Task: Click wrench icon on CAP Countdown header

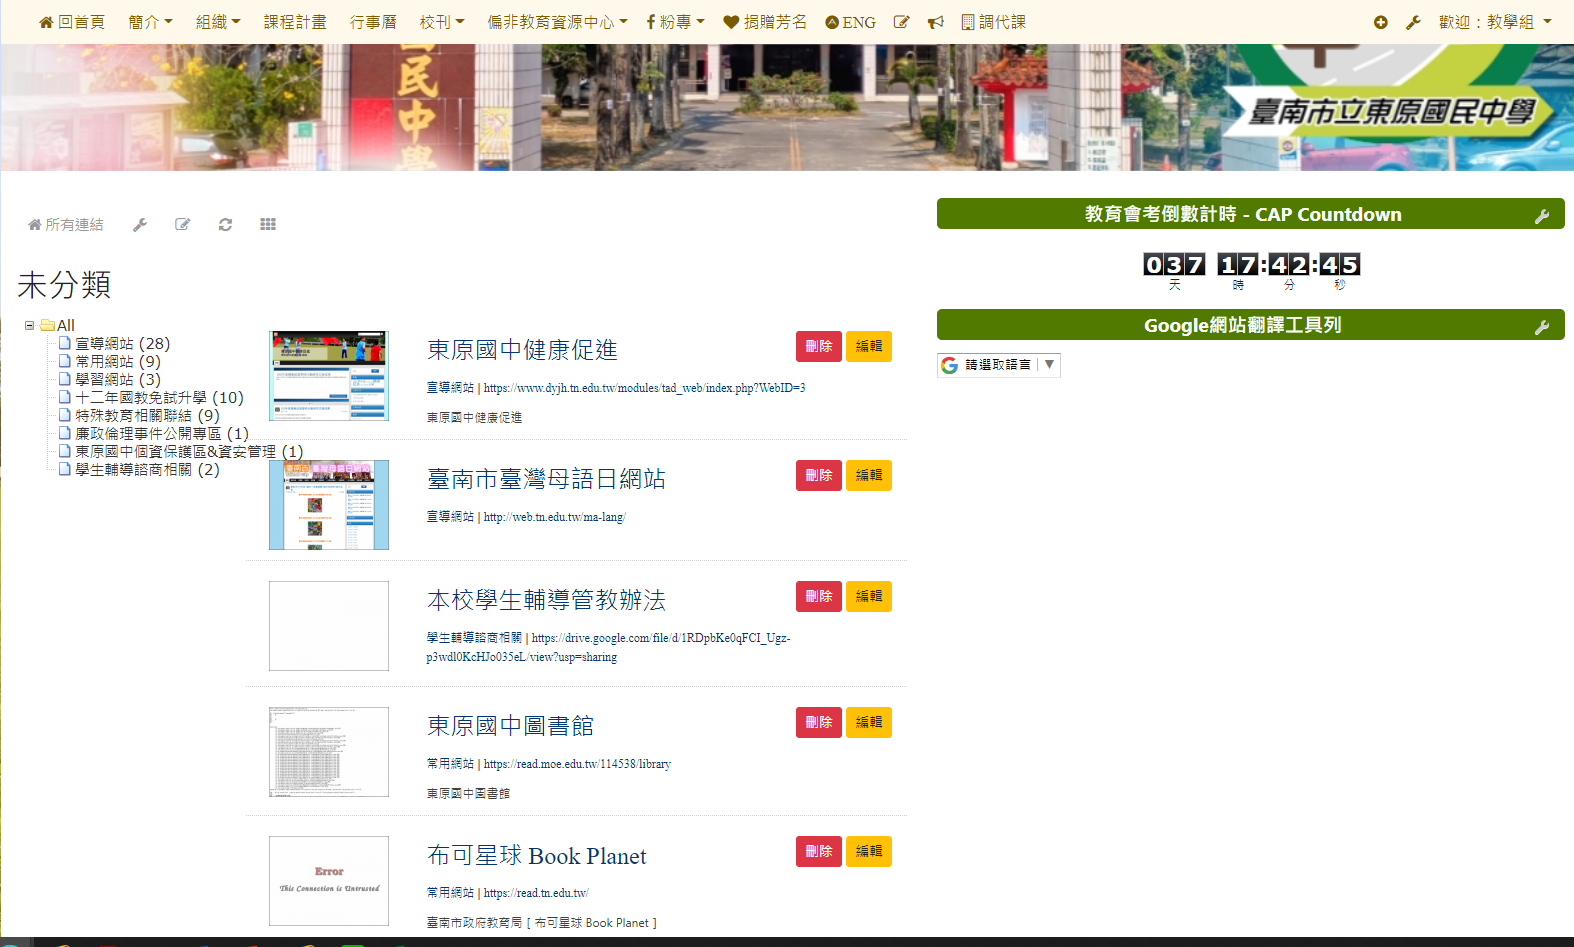Action: (1542, 216)
